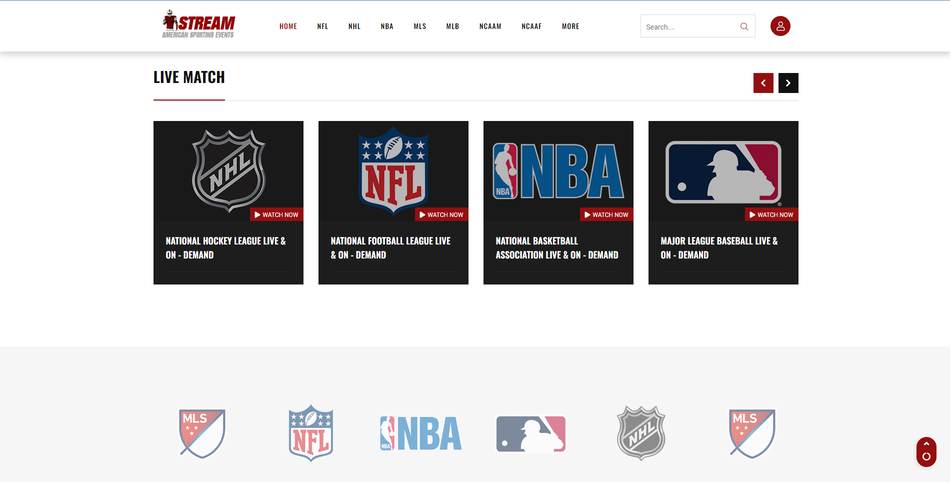Expand the MORE navigation menu
The image size is (952, 484).
point(570,27)
